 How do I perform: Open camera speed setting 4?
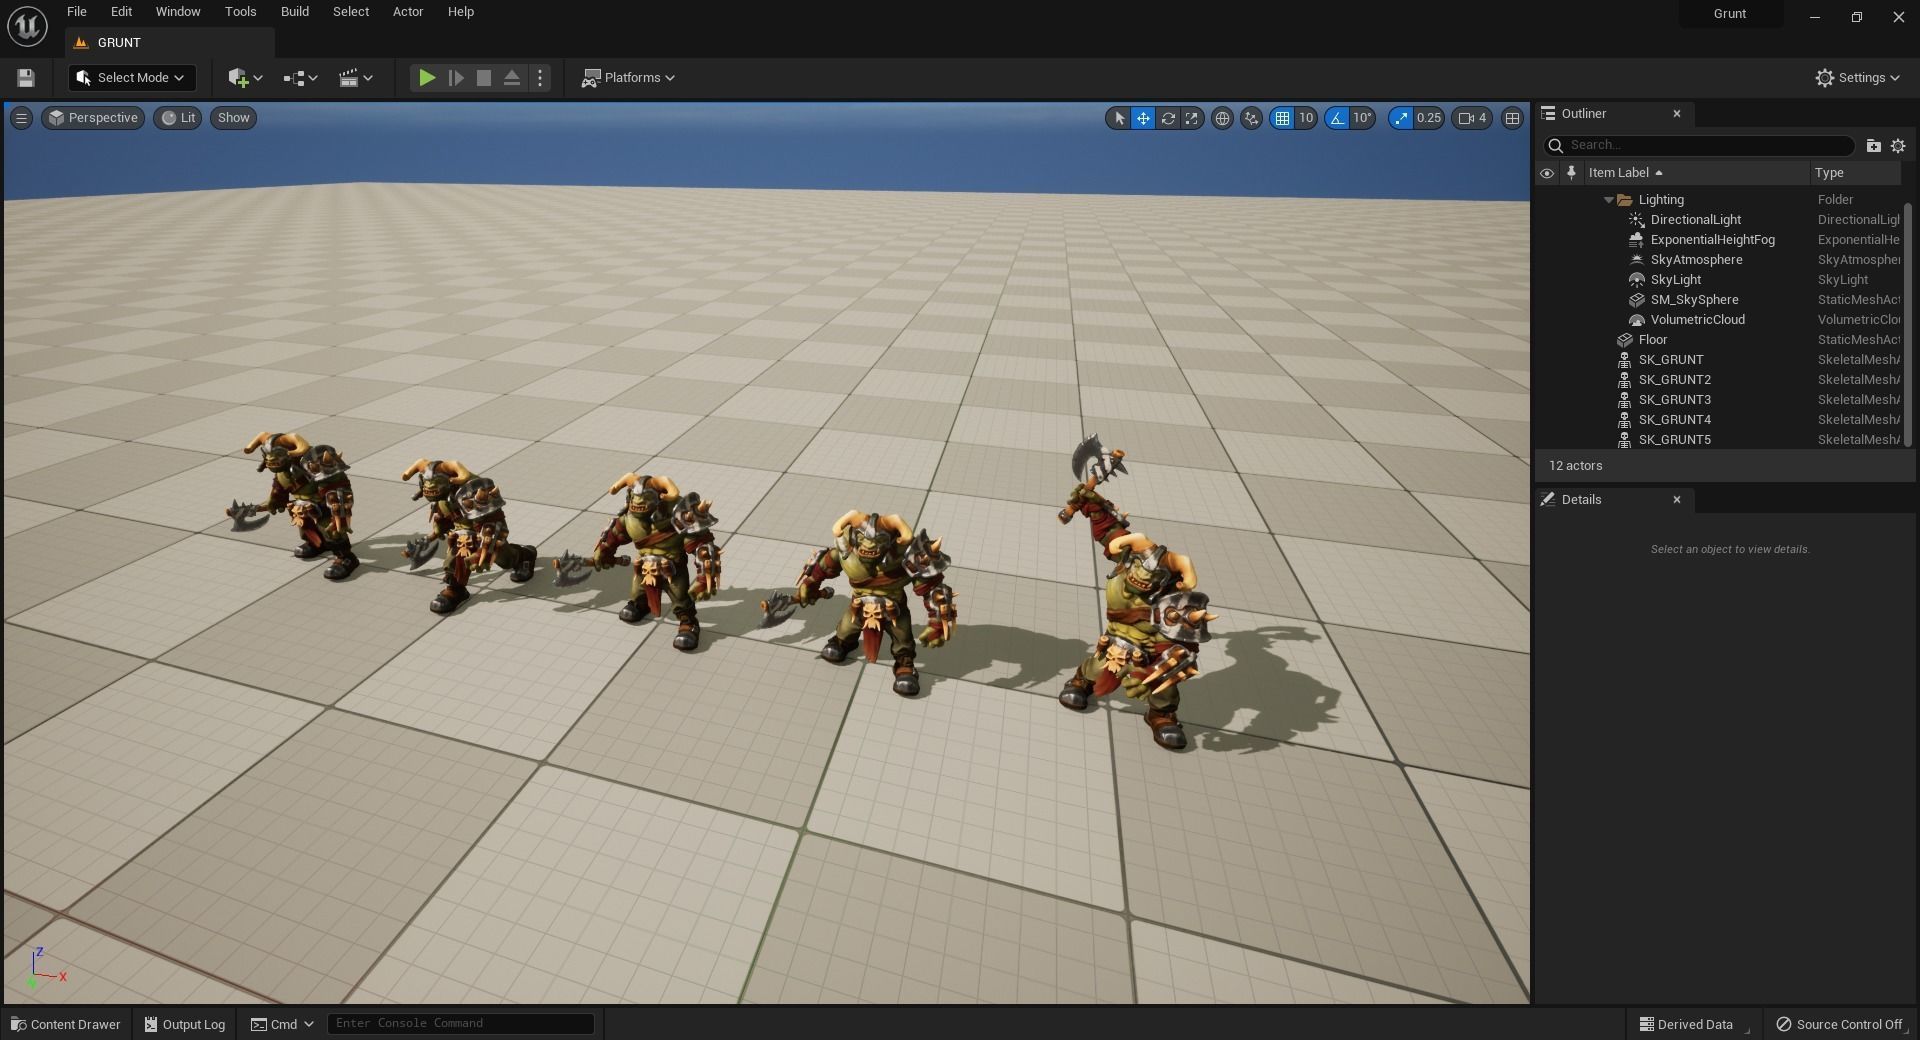click(1472, 118)
